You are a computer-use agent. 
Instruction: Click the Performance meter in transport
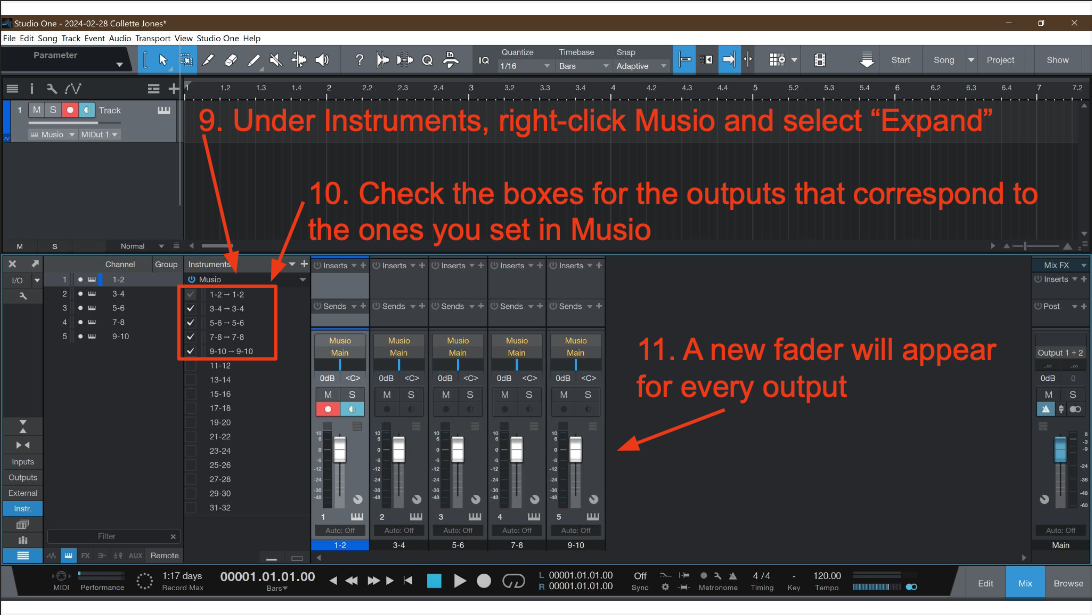point(102,580)
